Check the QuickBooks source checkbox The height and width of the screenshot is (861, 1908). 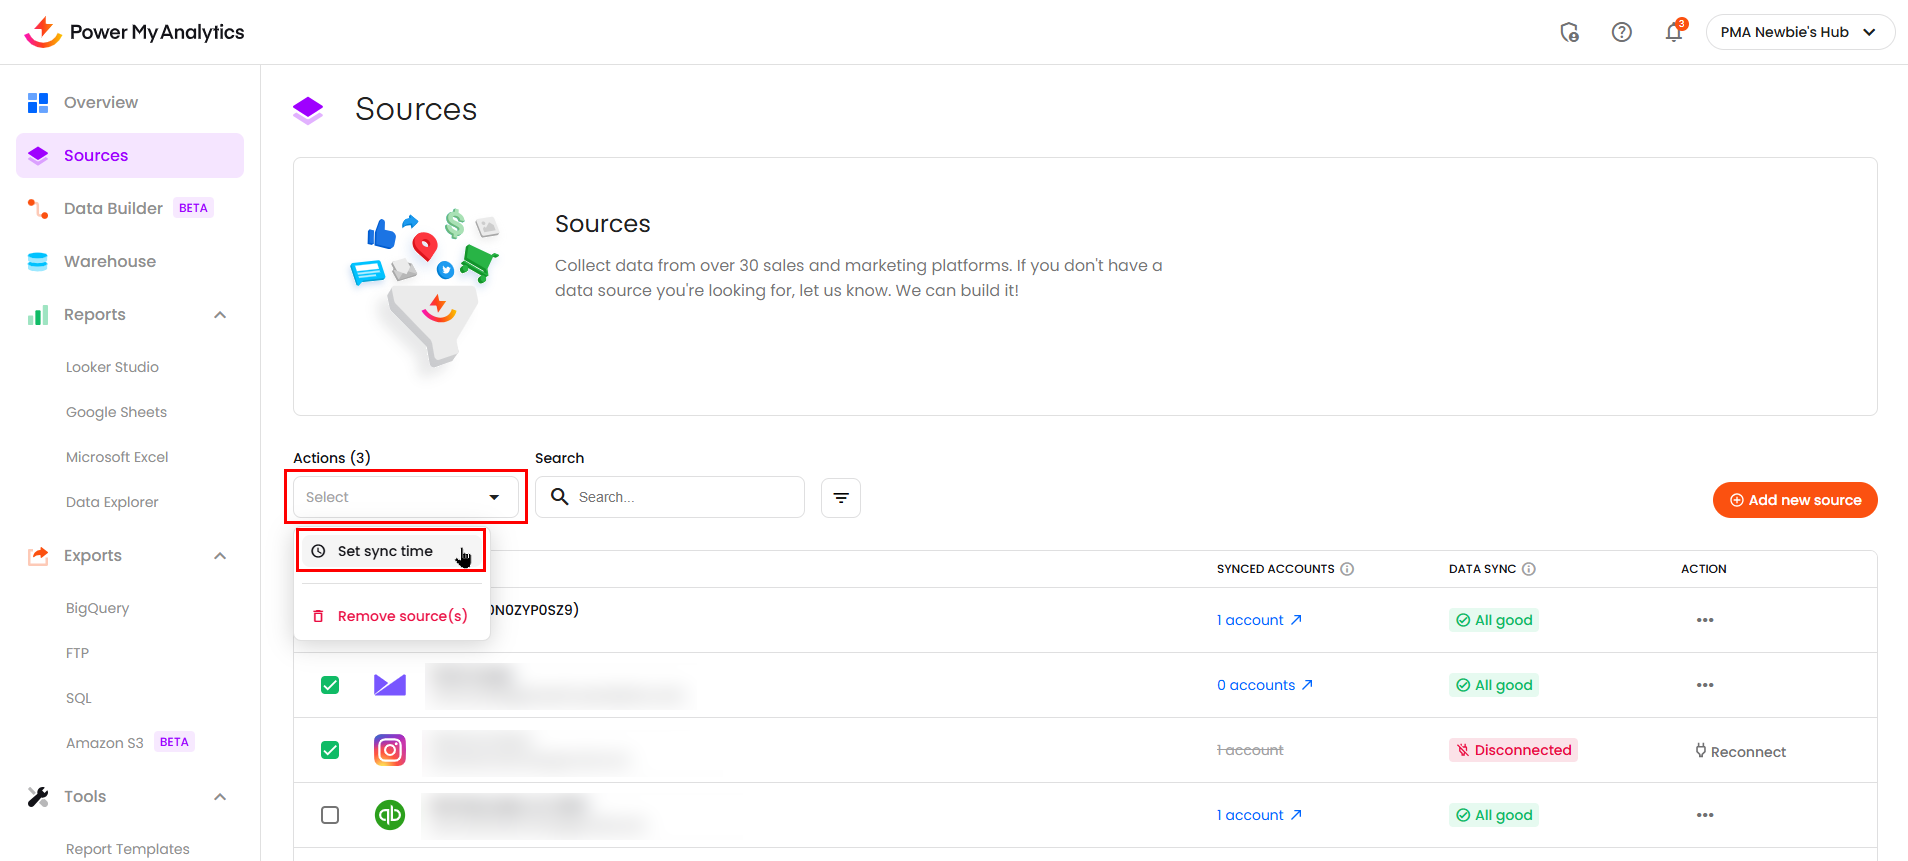click(330, 815)
